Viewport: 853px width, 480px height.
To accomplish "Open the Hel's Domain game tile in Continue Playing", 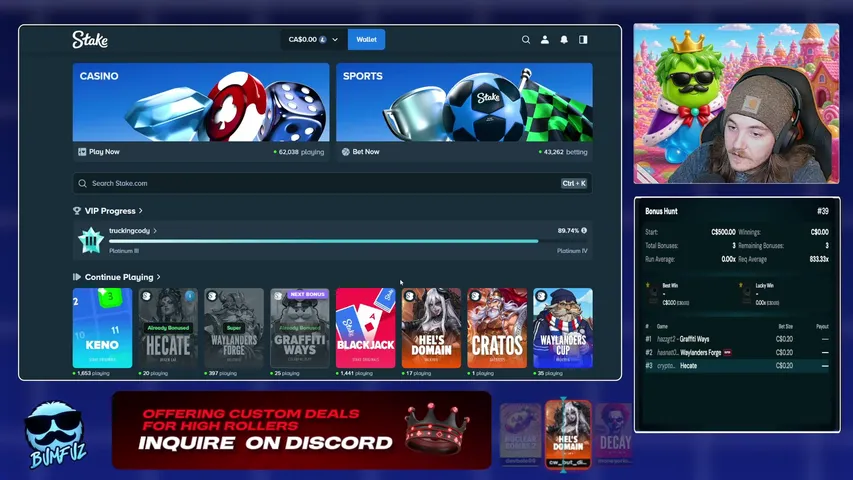I will (x=431, y=328).
